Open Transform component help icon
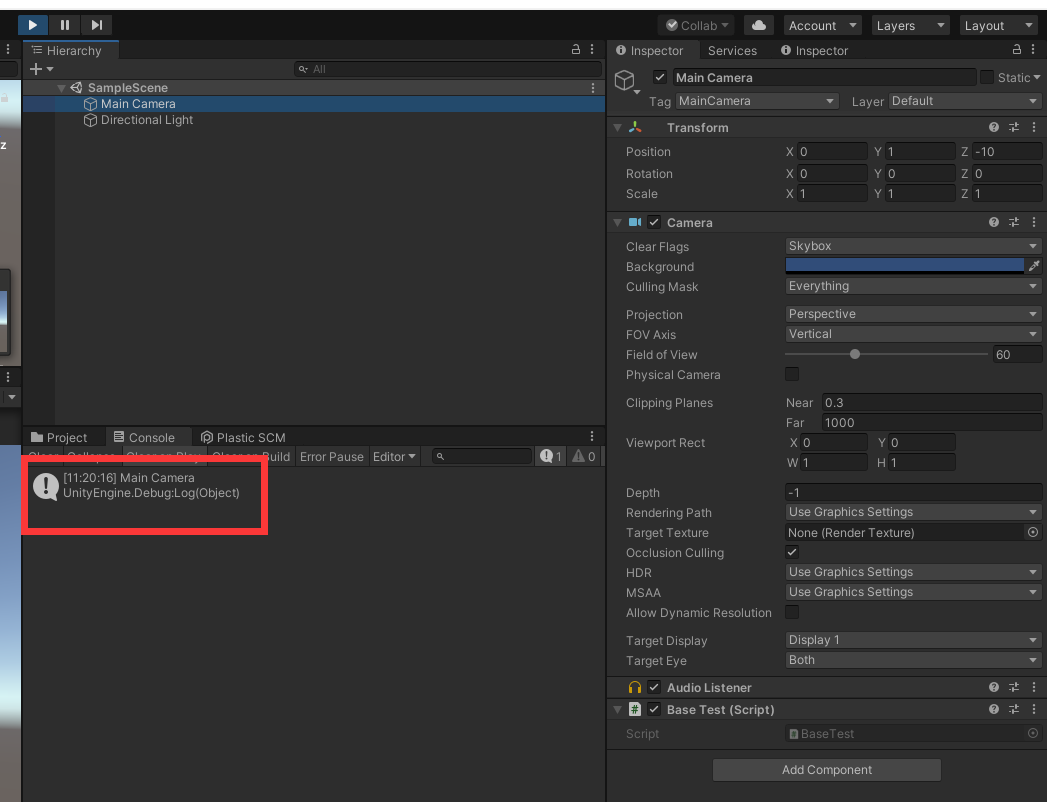 coord(994,127)
